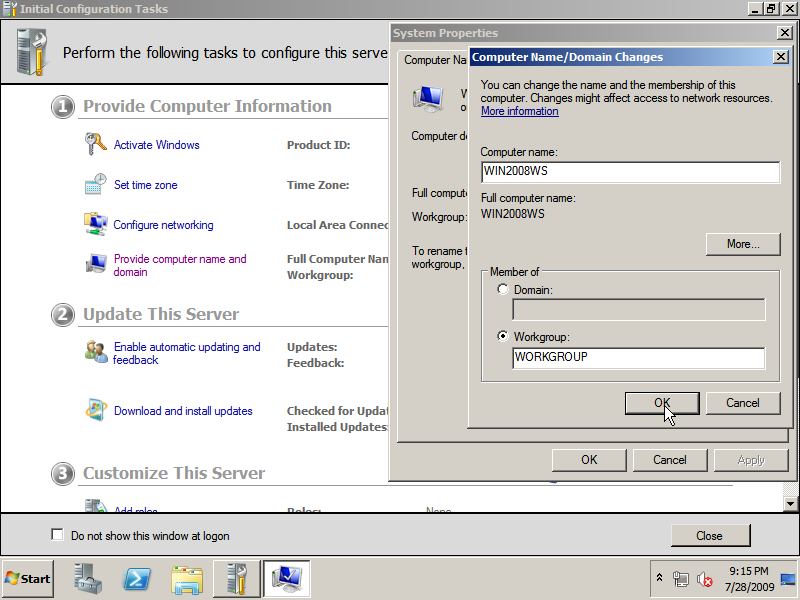Click the Set time zone link
Viewport: 800px width, 600px height.
[x=145, y=185]
